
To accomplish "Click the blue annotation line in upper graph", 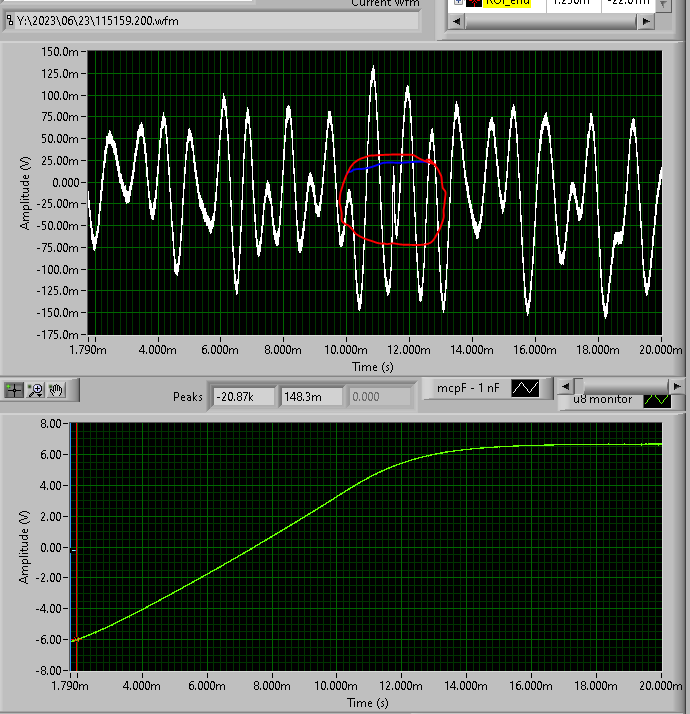I will [x=390, y=164].
